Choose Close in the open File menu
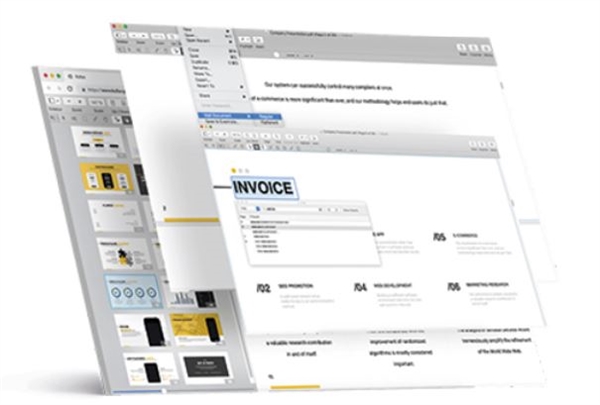Screen dimensions: 600x405 194,50
